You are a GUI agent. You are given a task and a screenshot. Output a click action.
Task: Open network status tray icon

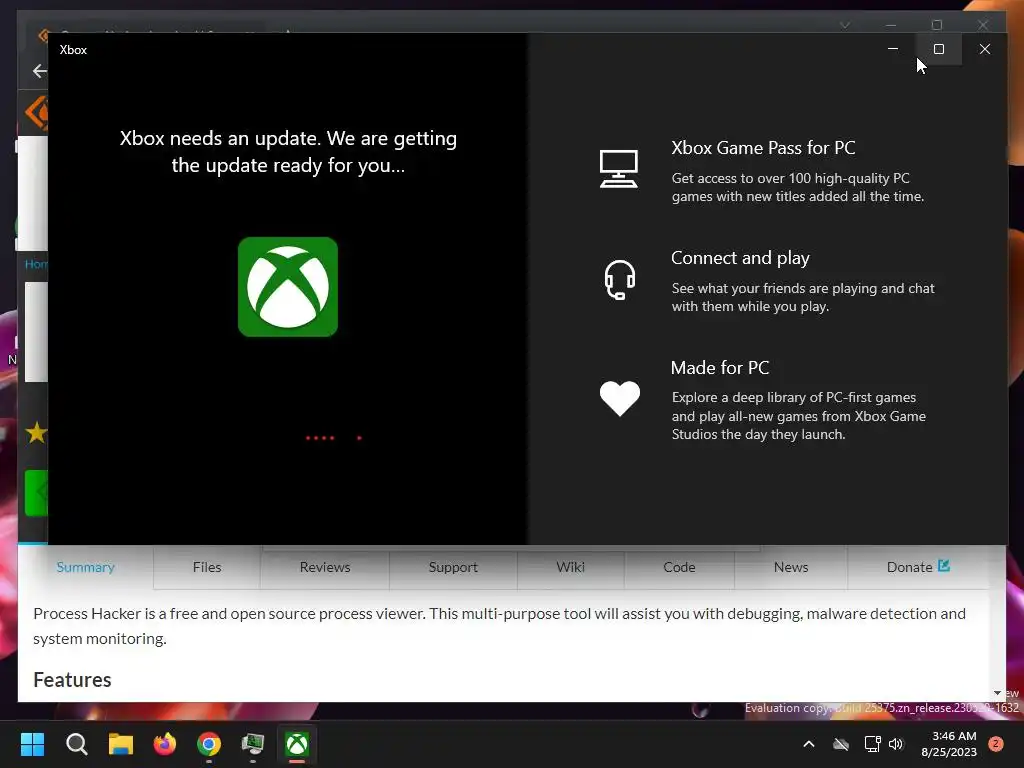coord(872,744)
